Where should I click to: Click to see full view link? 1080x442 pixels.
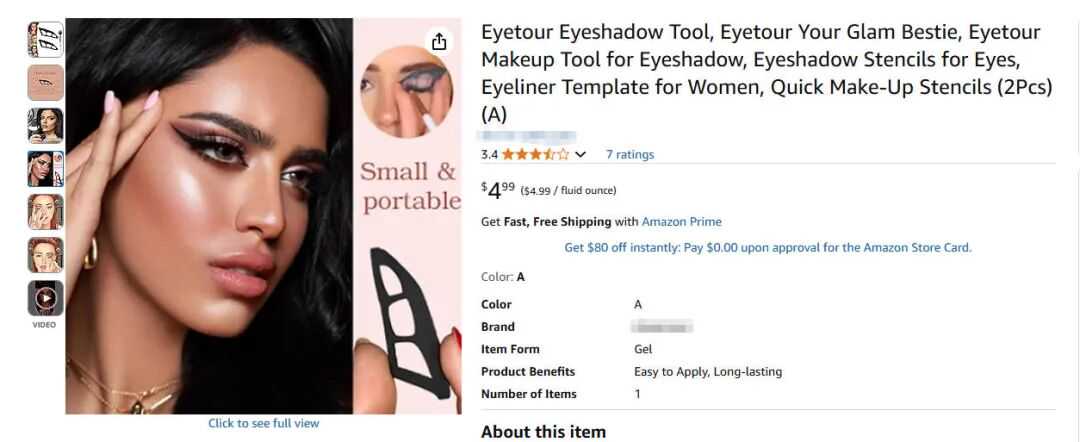pyautogui.click(x=264, y=423)
